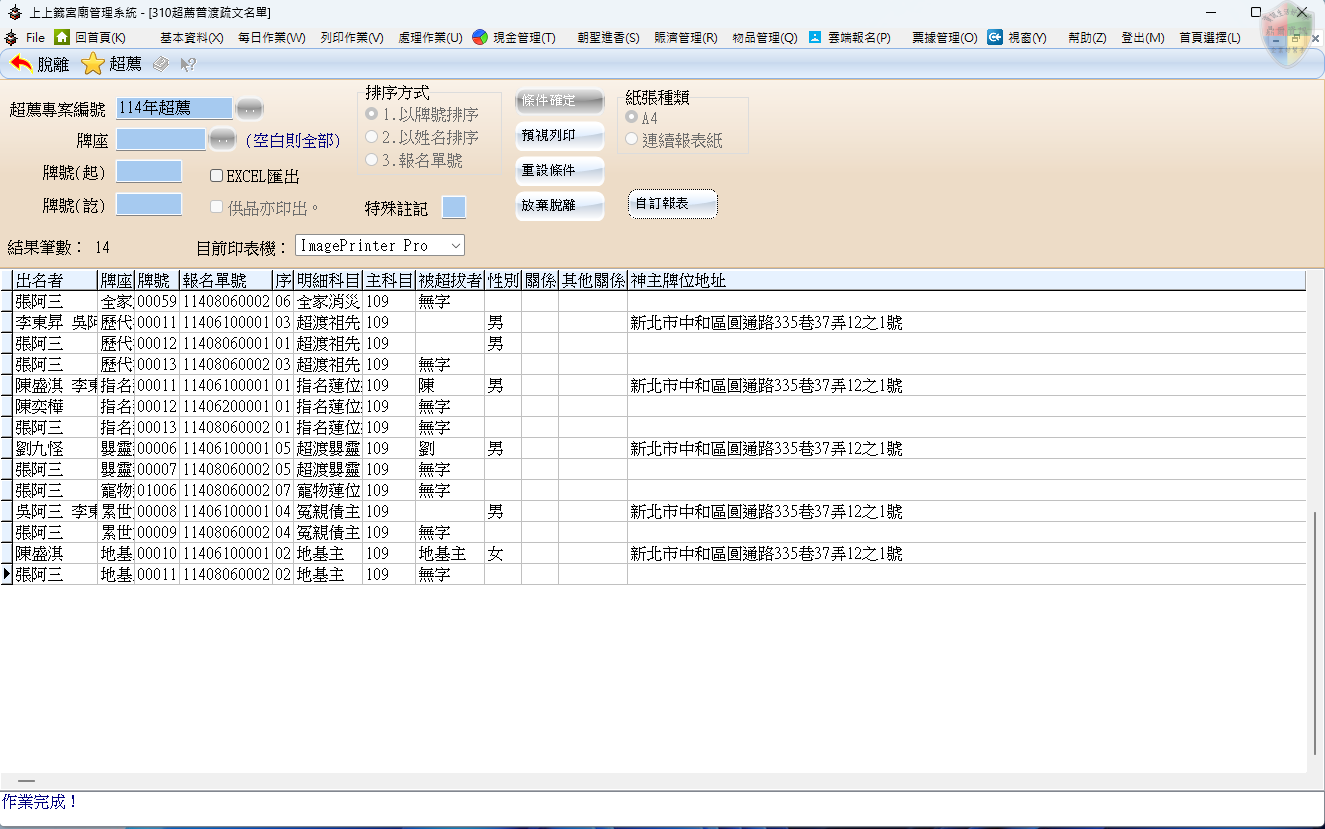Viewport: 1325px width, 829px height.
Task: Open the 牌座 lookup ellipsis button
Action: pyautogui.click(x=222, y=139)
